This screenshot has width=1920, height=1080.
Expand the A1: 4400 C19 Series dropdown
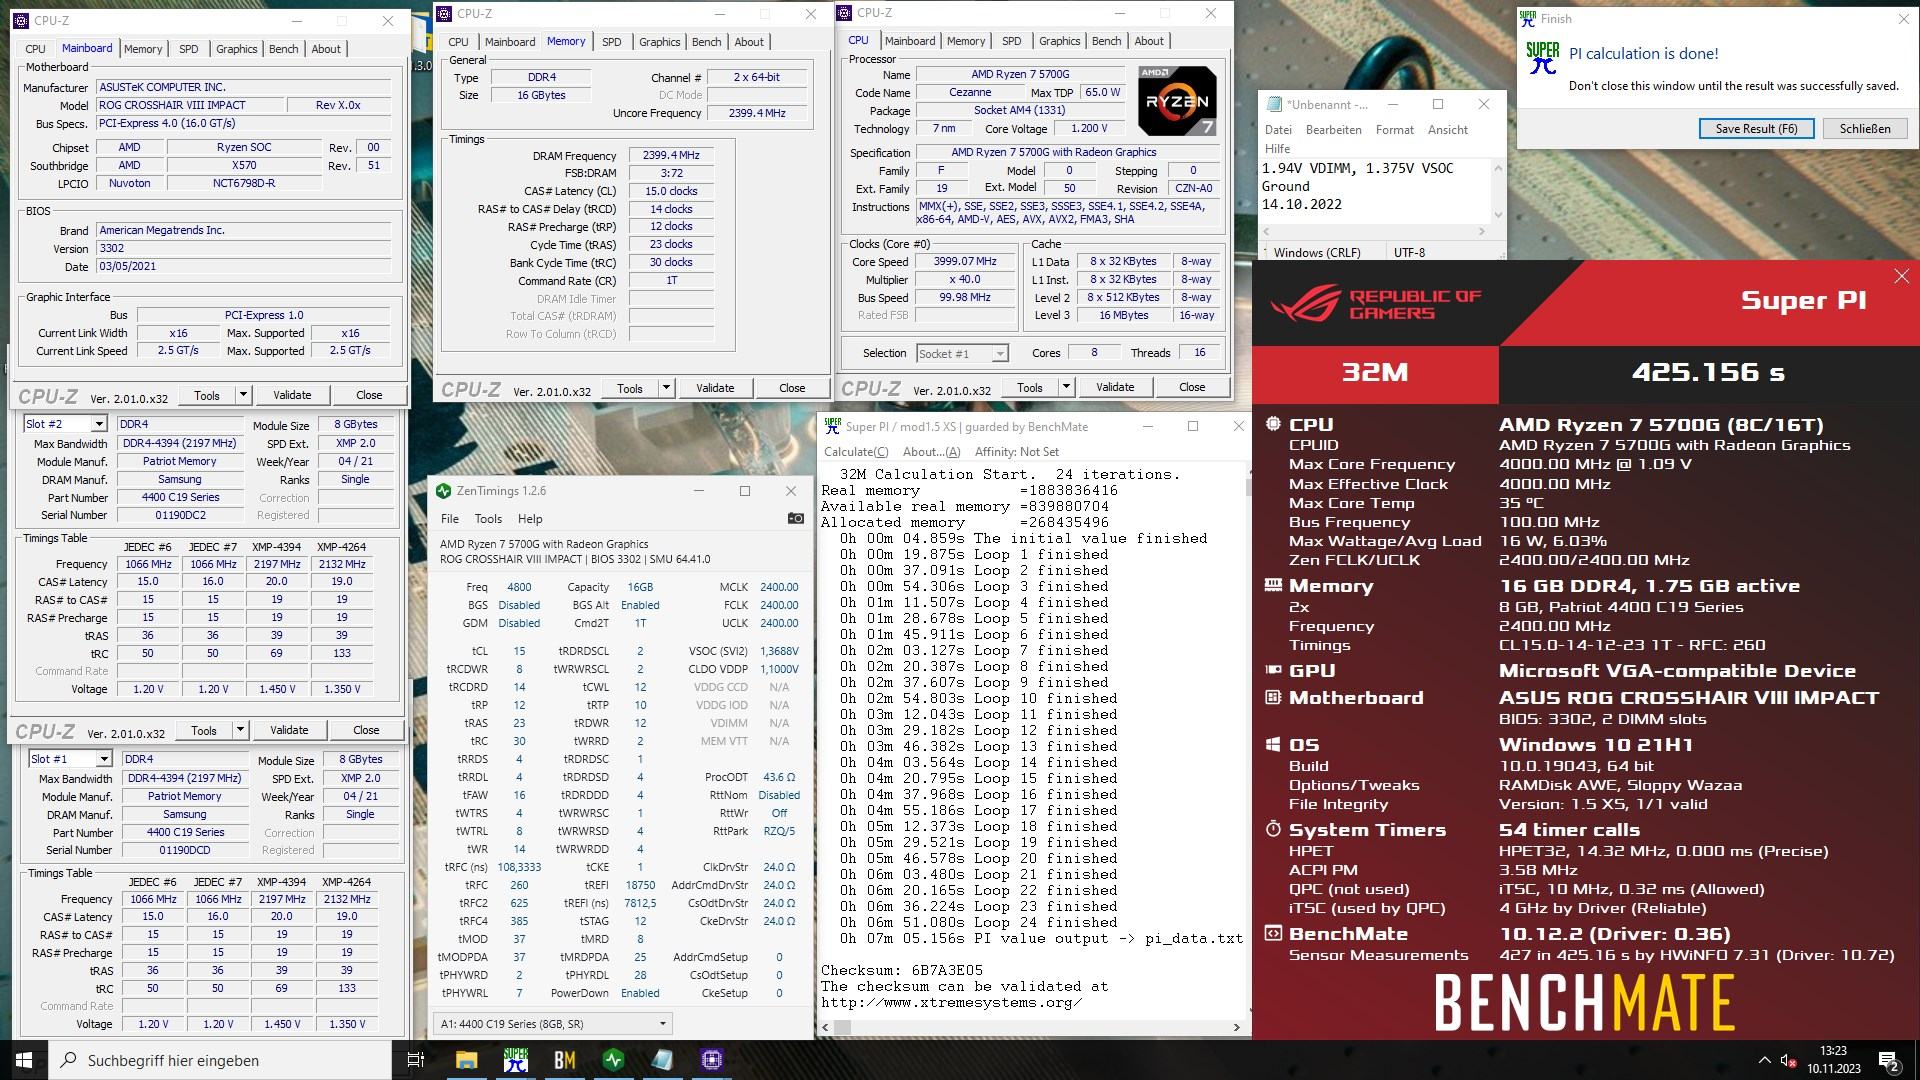click(662, 1023)
